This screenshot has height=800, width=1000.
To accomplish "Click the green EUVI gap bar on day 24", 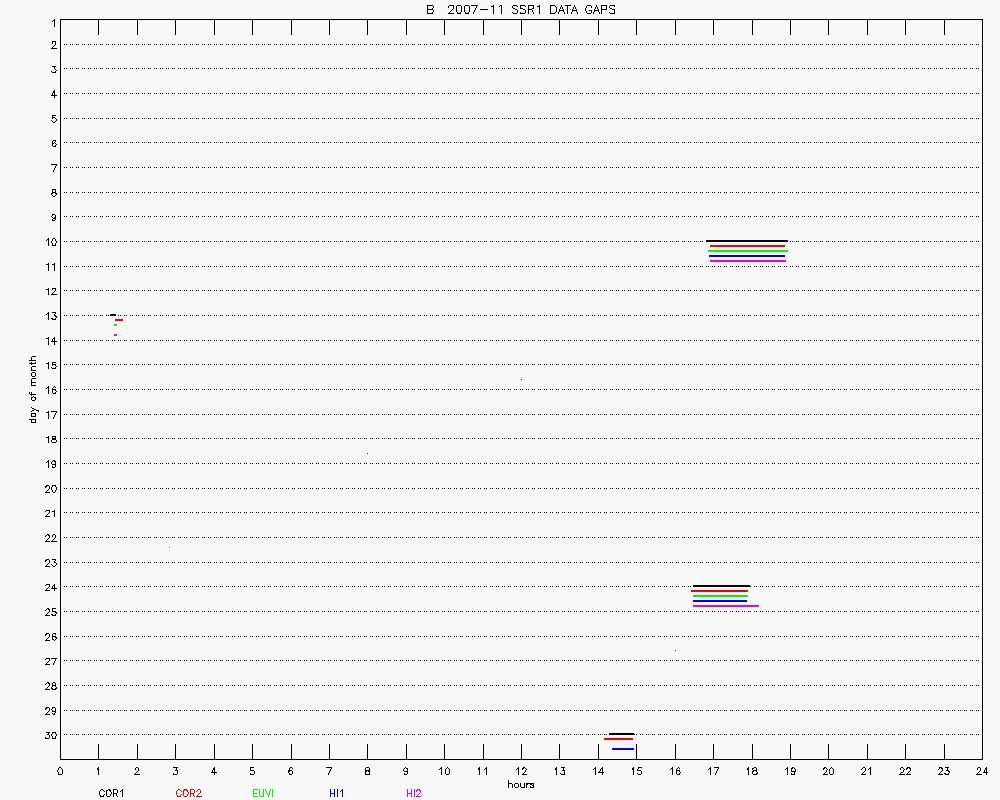I will tap(720, 596).
